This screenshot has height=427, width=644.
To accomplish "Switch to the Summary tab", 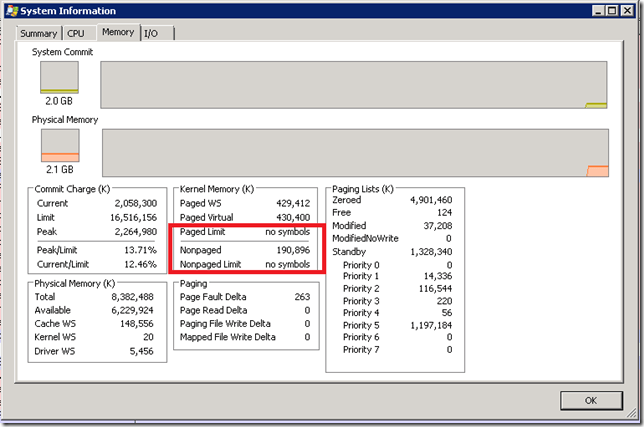I will point(39,33).
